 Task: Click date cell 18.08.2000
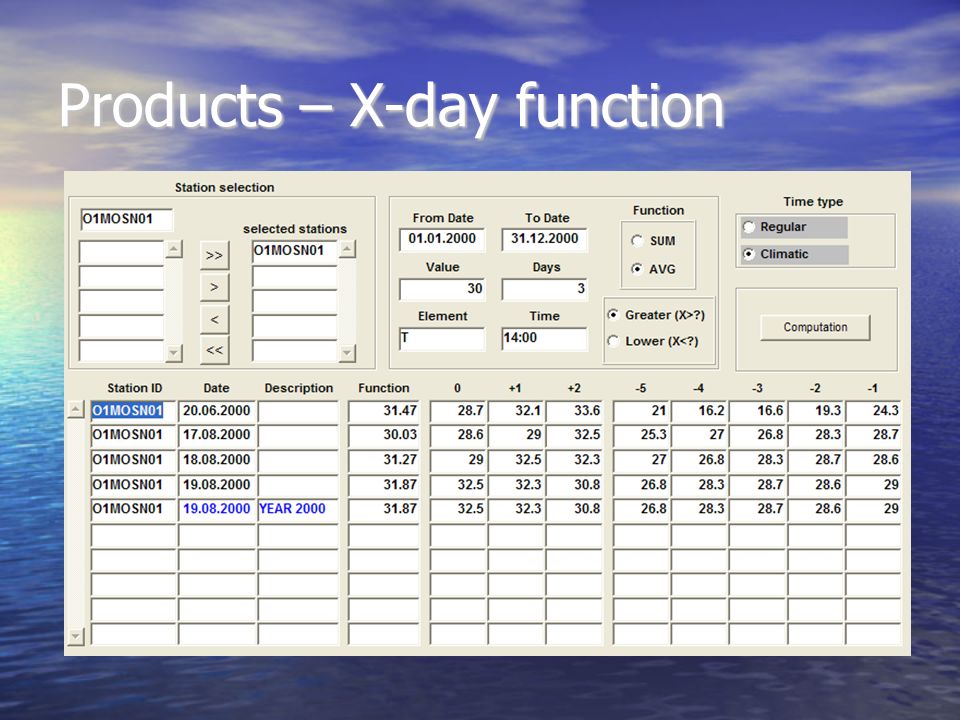(x=217, y=460)
